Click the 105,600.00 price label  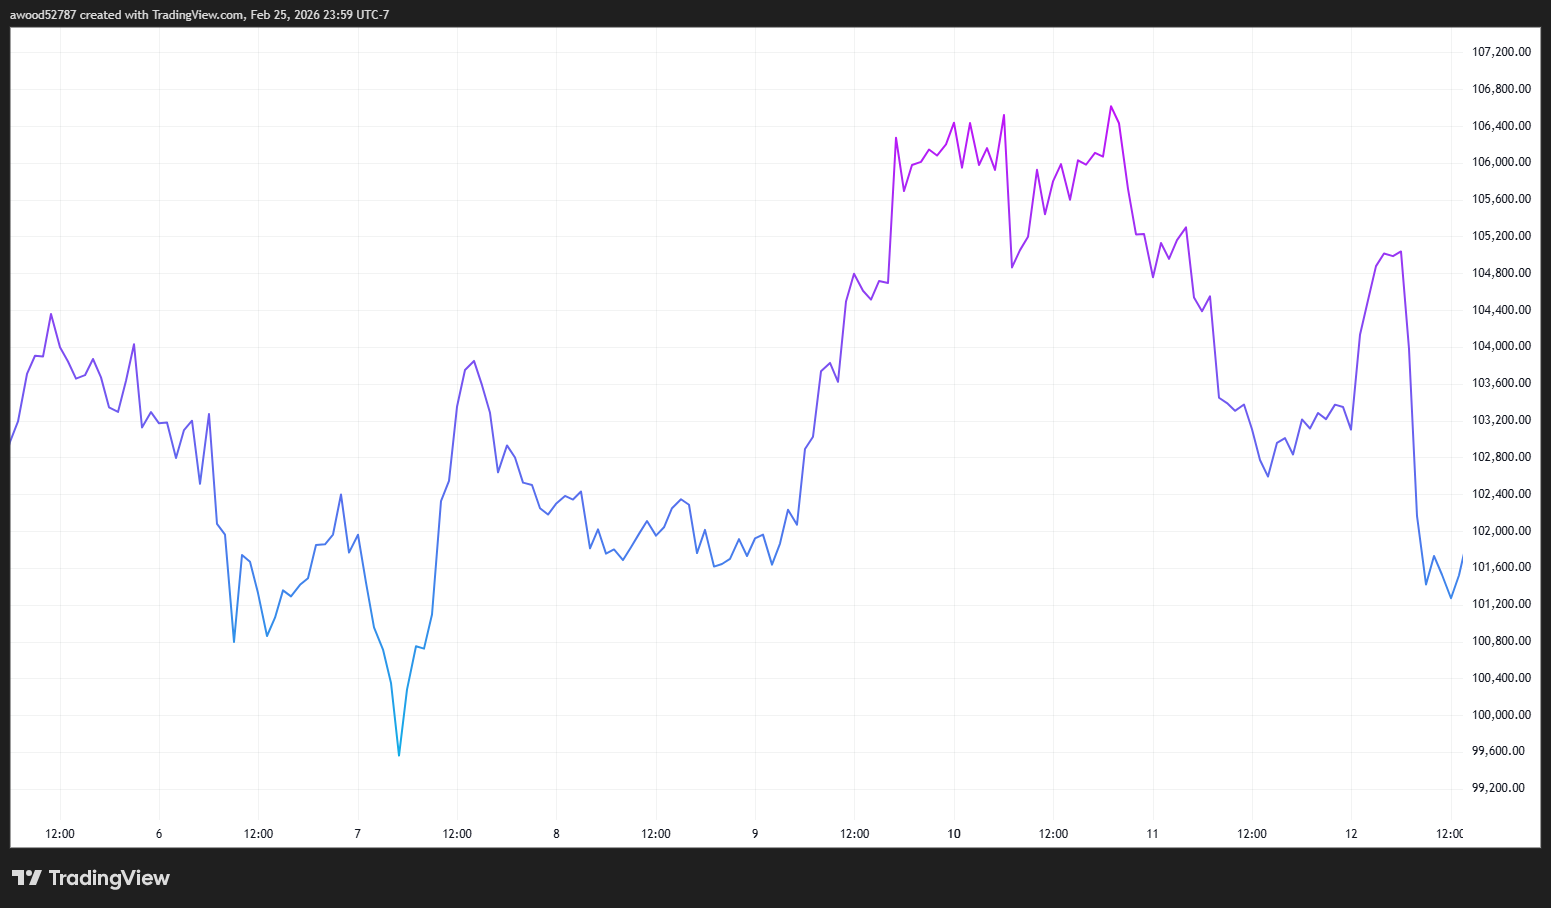pyautogui.click(x=1500, y=198)
